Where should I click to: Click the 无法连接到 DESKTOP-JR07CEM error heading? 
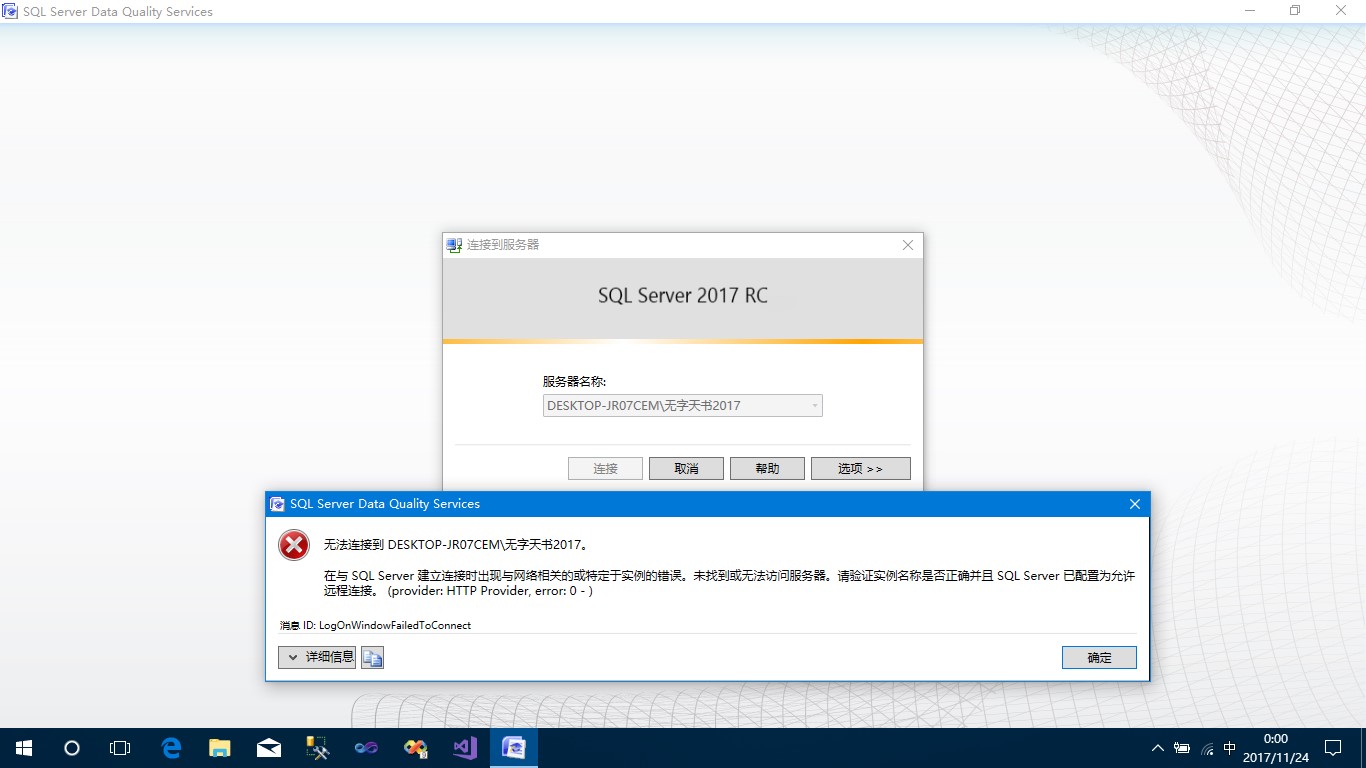coord(456,545)
